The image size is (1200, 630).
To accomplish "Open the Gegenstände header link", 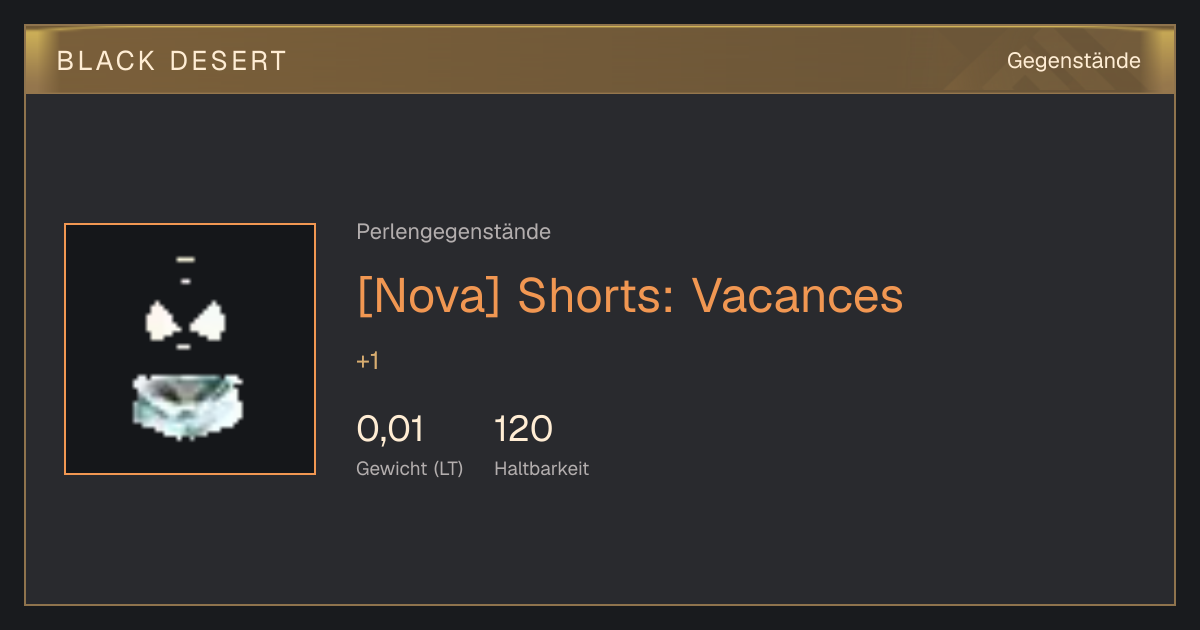I will (1073, 61).
